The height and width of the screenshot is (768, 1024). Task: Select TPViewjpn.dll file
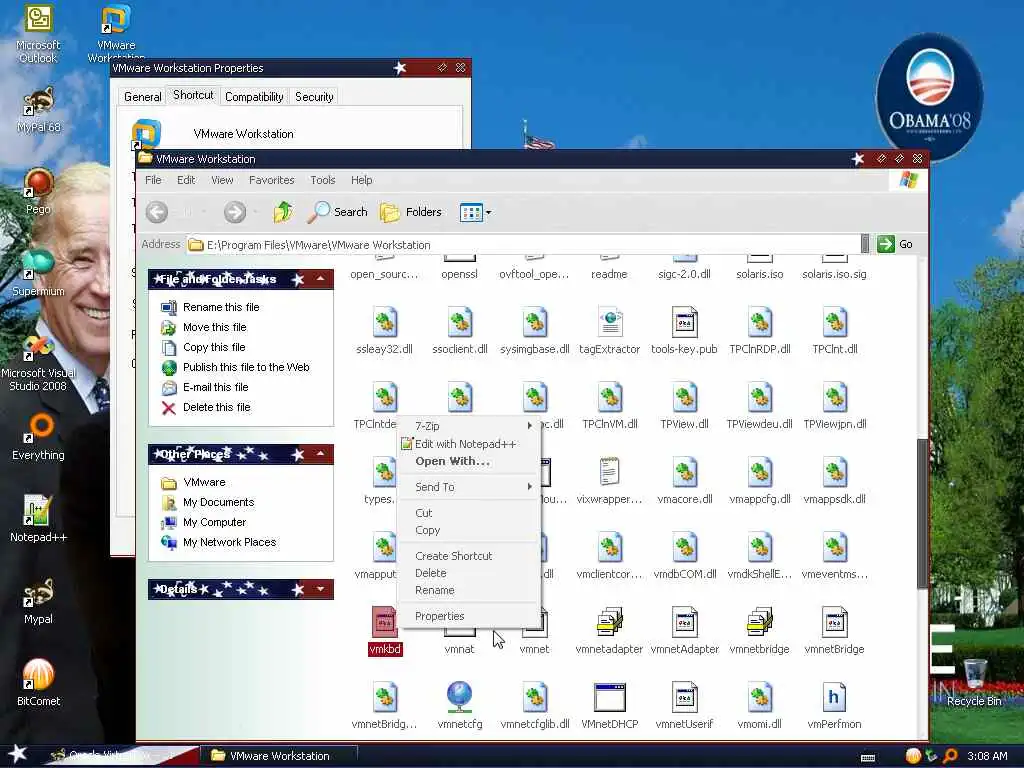[x=835, y=406]
